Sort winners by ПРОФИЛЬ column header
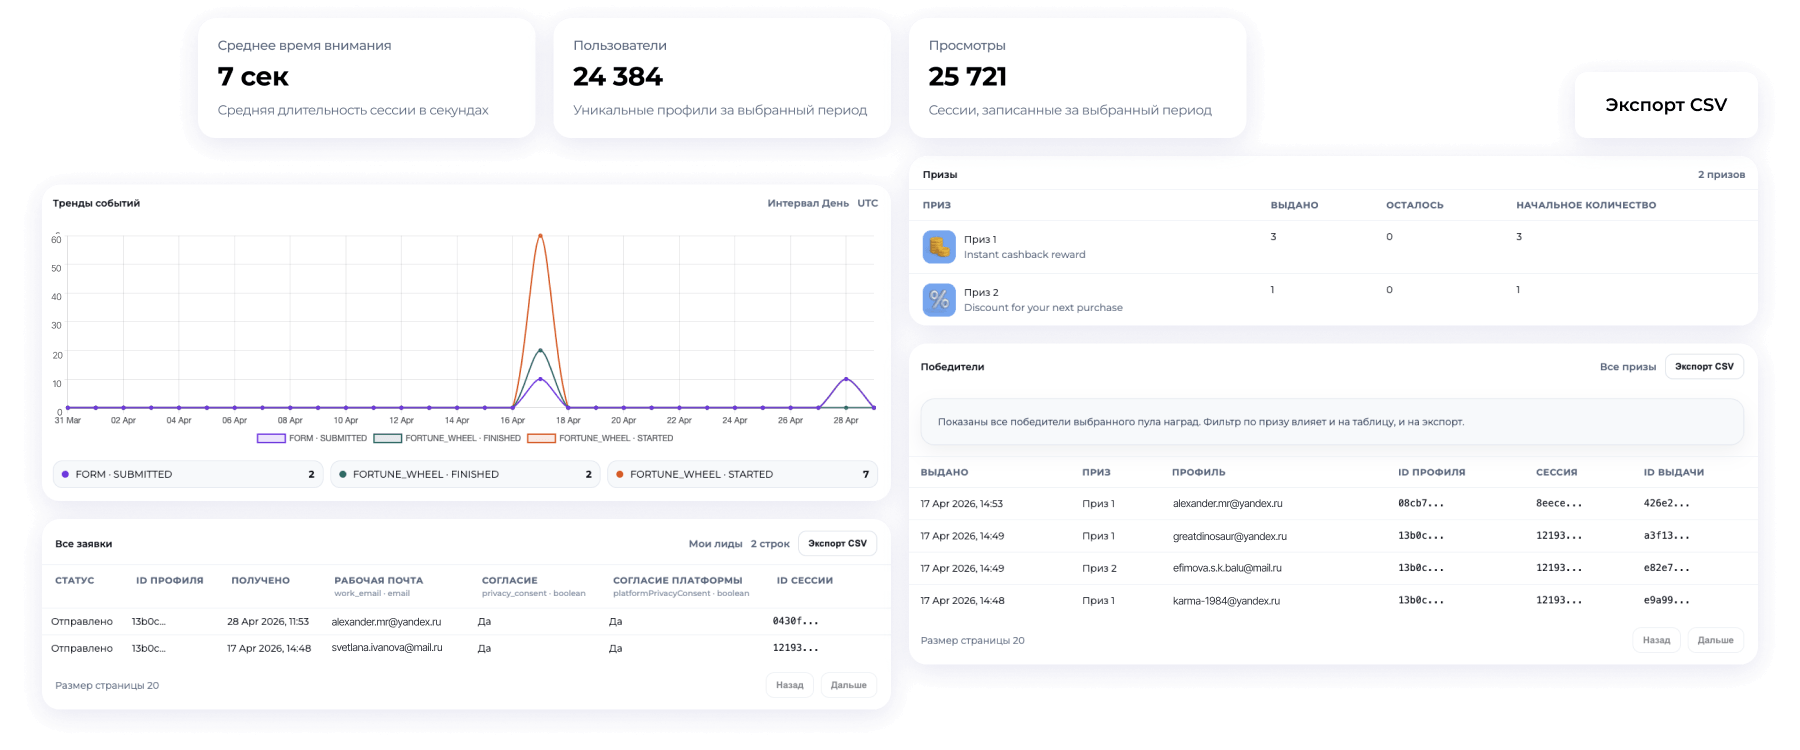Image resolution: width=1800 pixels, height=750 pixels. click(1198, 472)
